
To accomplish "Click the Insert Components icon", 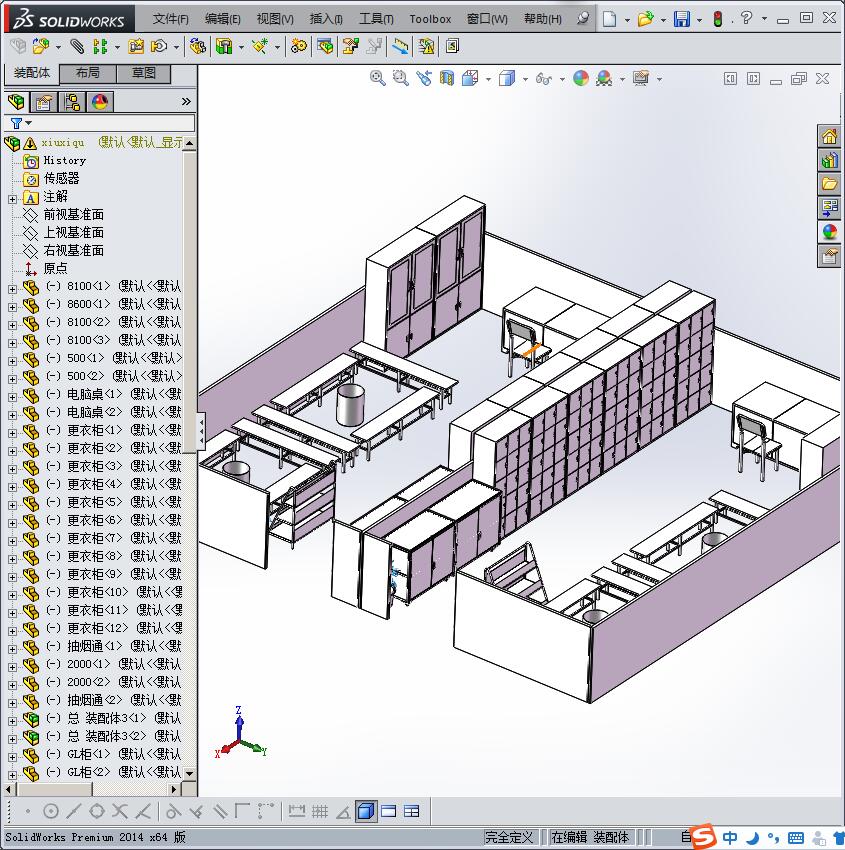I will [41, 47].
